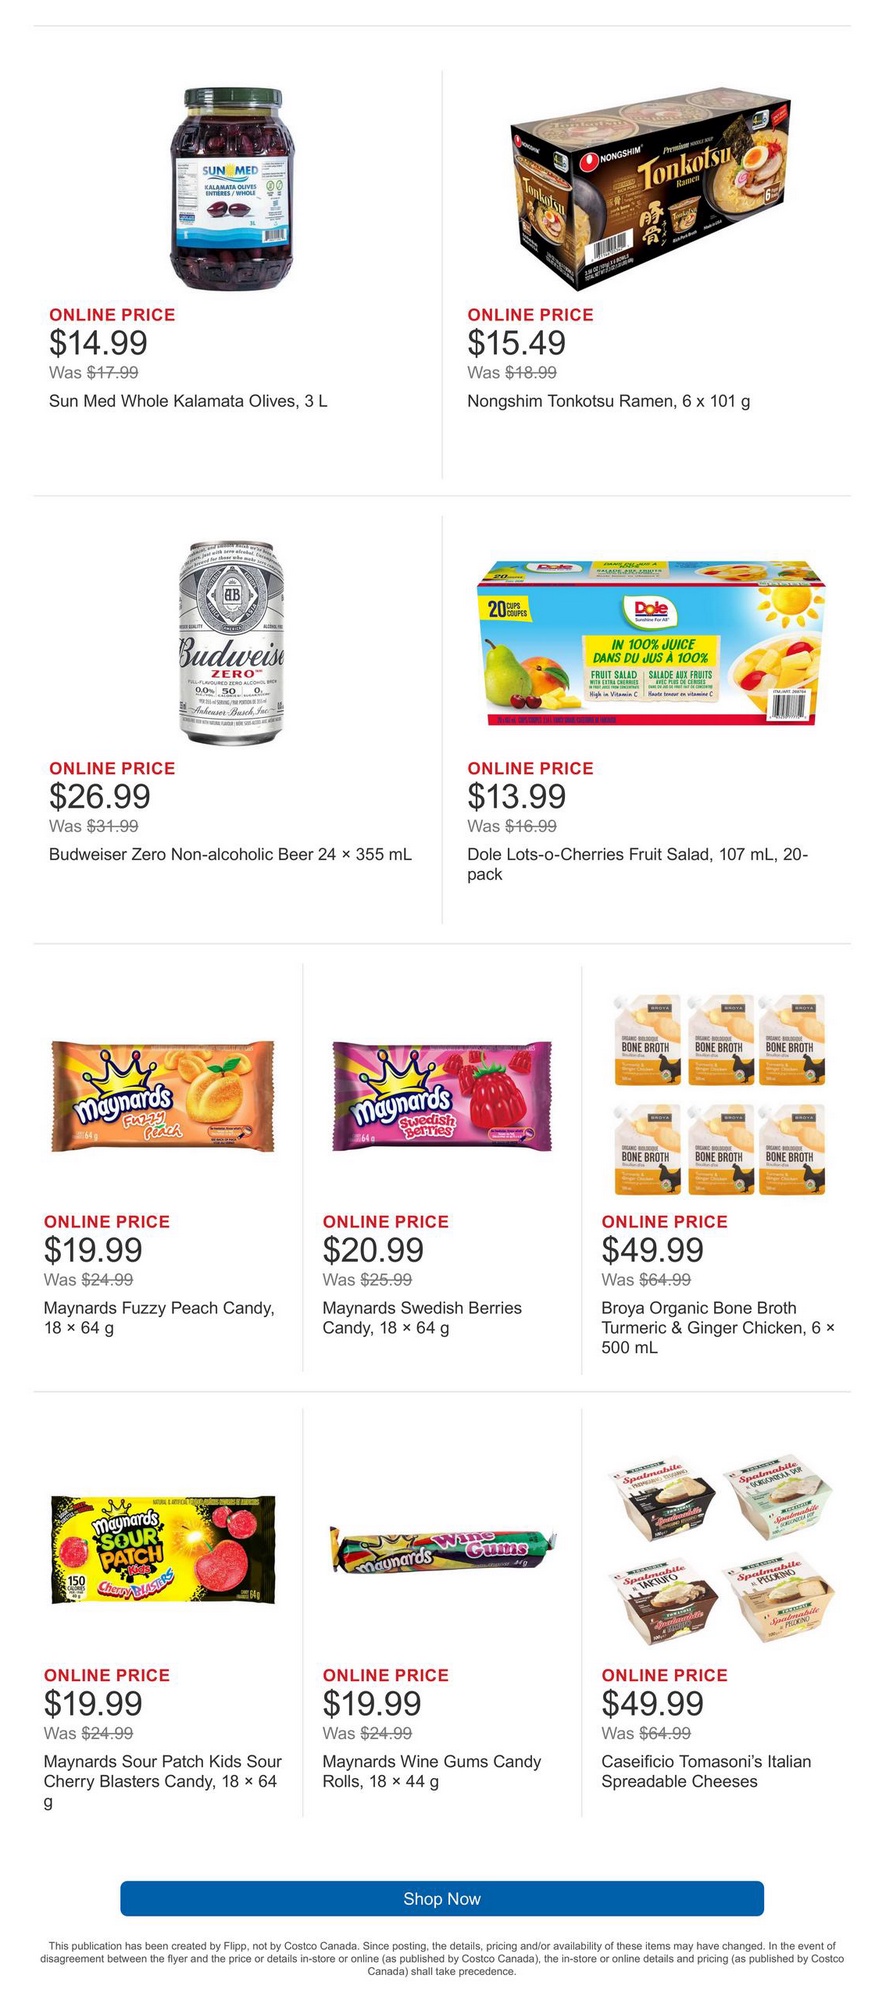Open the Maynards Fuzzy Peach candy image
The image size is (885, 2000).
point(163,1097)
